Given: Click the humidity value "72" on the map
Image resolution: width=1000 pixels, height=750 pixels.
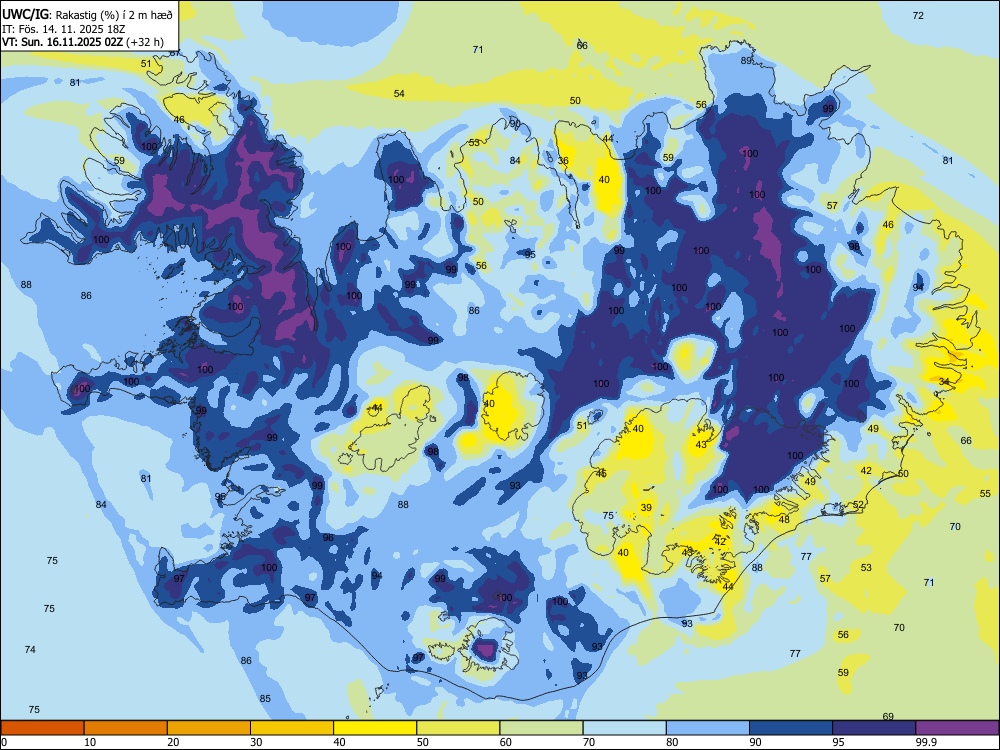Looking at the screenshot, I should (x=918, y=15).
